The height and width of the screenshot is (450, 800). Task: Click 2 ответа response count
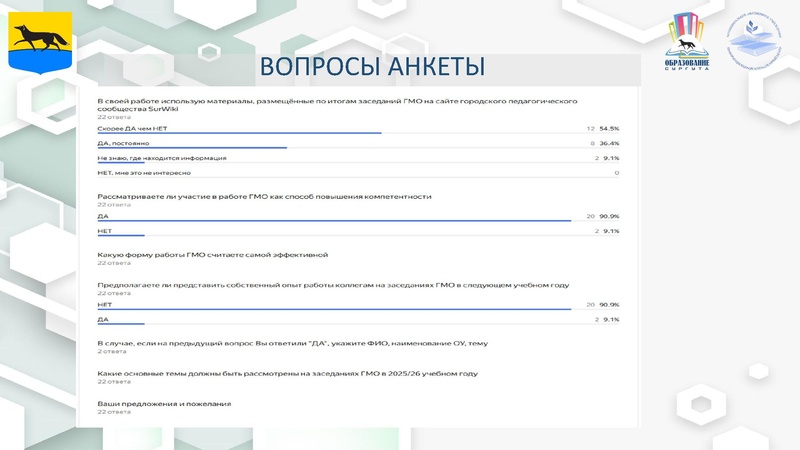tap(112, 352)
